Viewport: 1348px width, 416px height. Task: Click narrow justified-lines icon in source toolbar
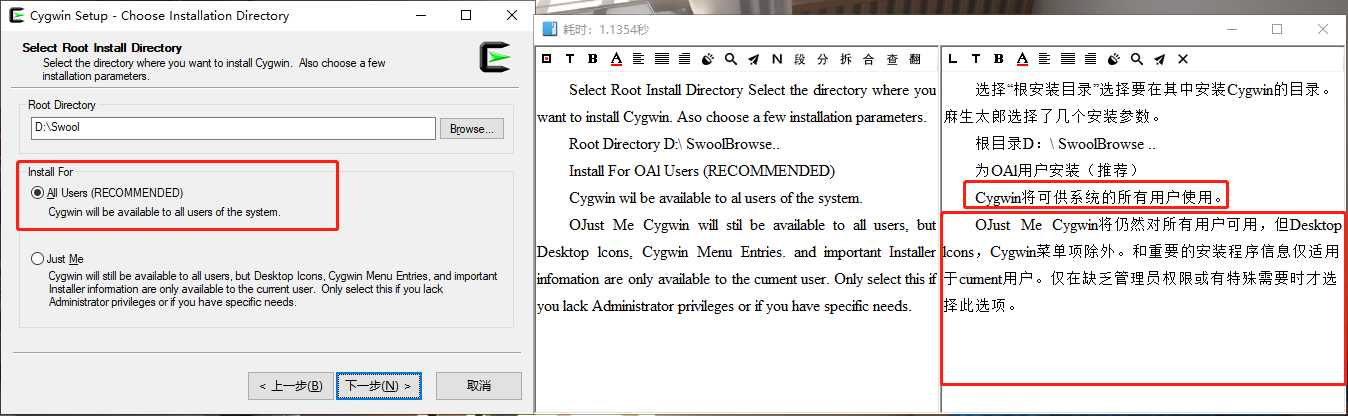click(685, 59)
